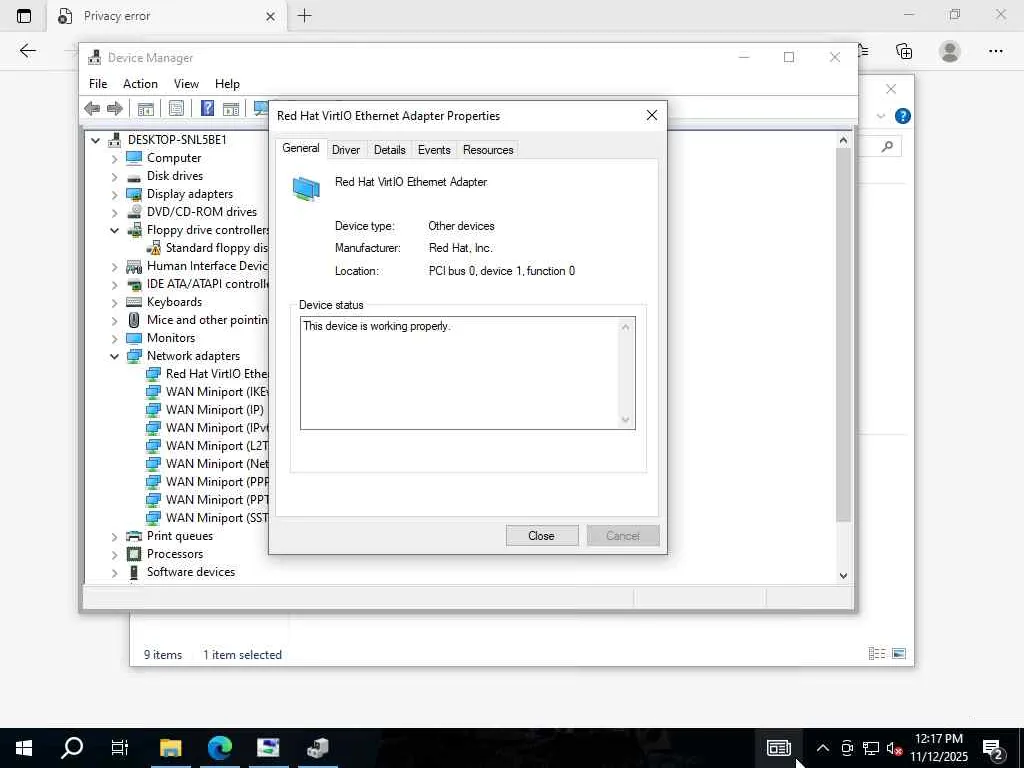Click the Keyboards device icon
Viewport: 1024px width, 768px height.
pos(134,302)
